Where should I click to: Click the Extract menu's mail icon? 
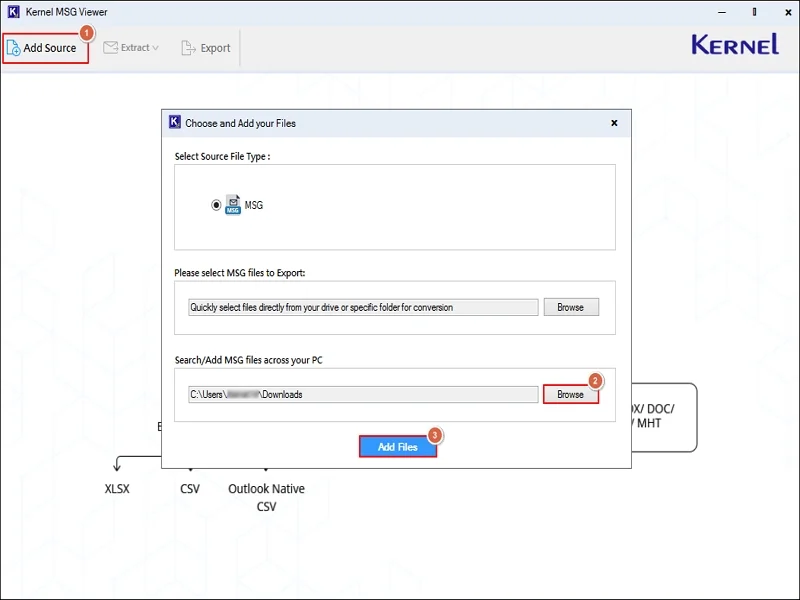click(x=112, y=47)
